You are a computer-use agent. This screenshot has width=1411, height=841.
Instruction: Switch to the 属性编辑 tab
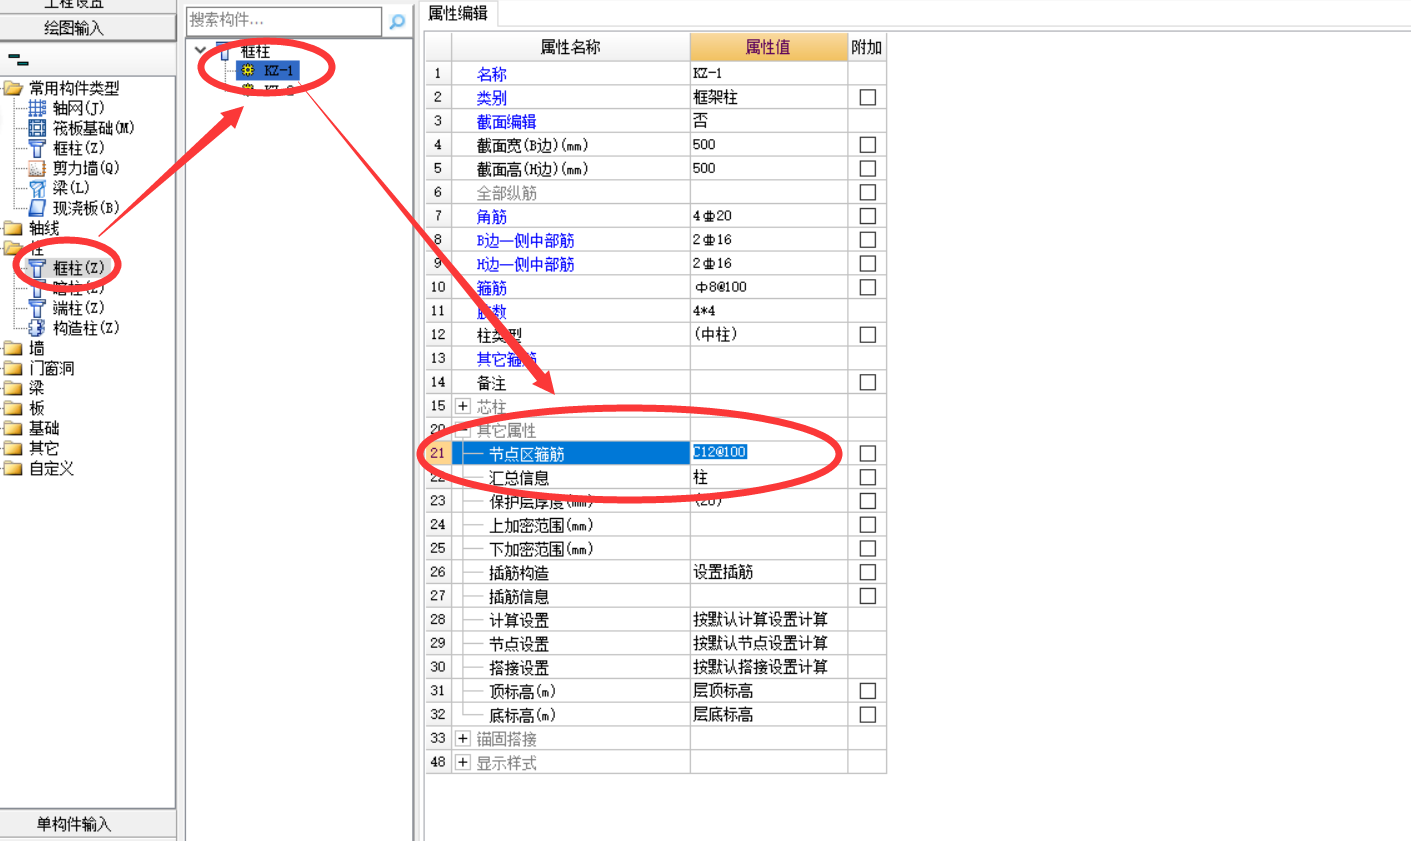[x=458, y=13]
